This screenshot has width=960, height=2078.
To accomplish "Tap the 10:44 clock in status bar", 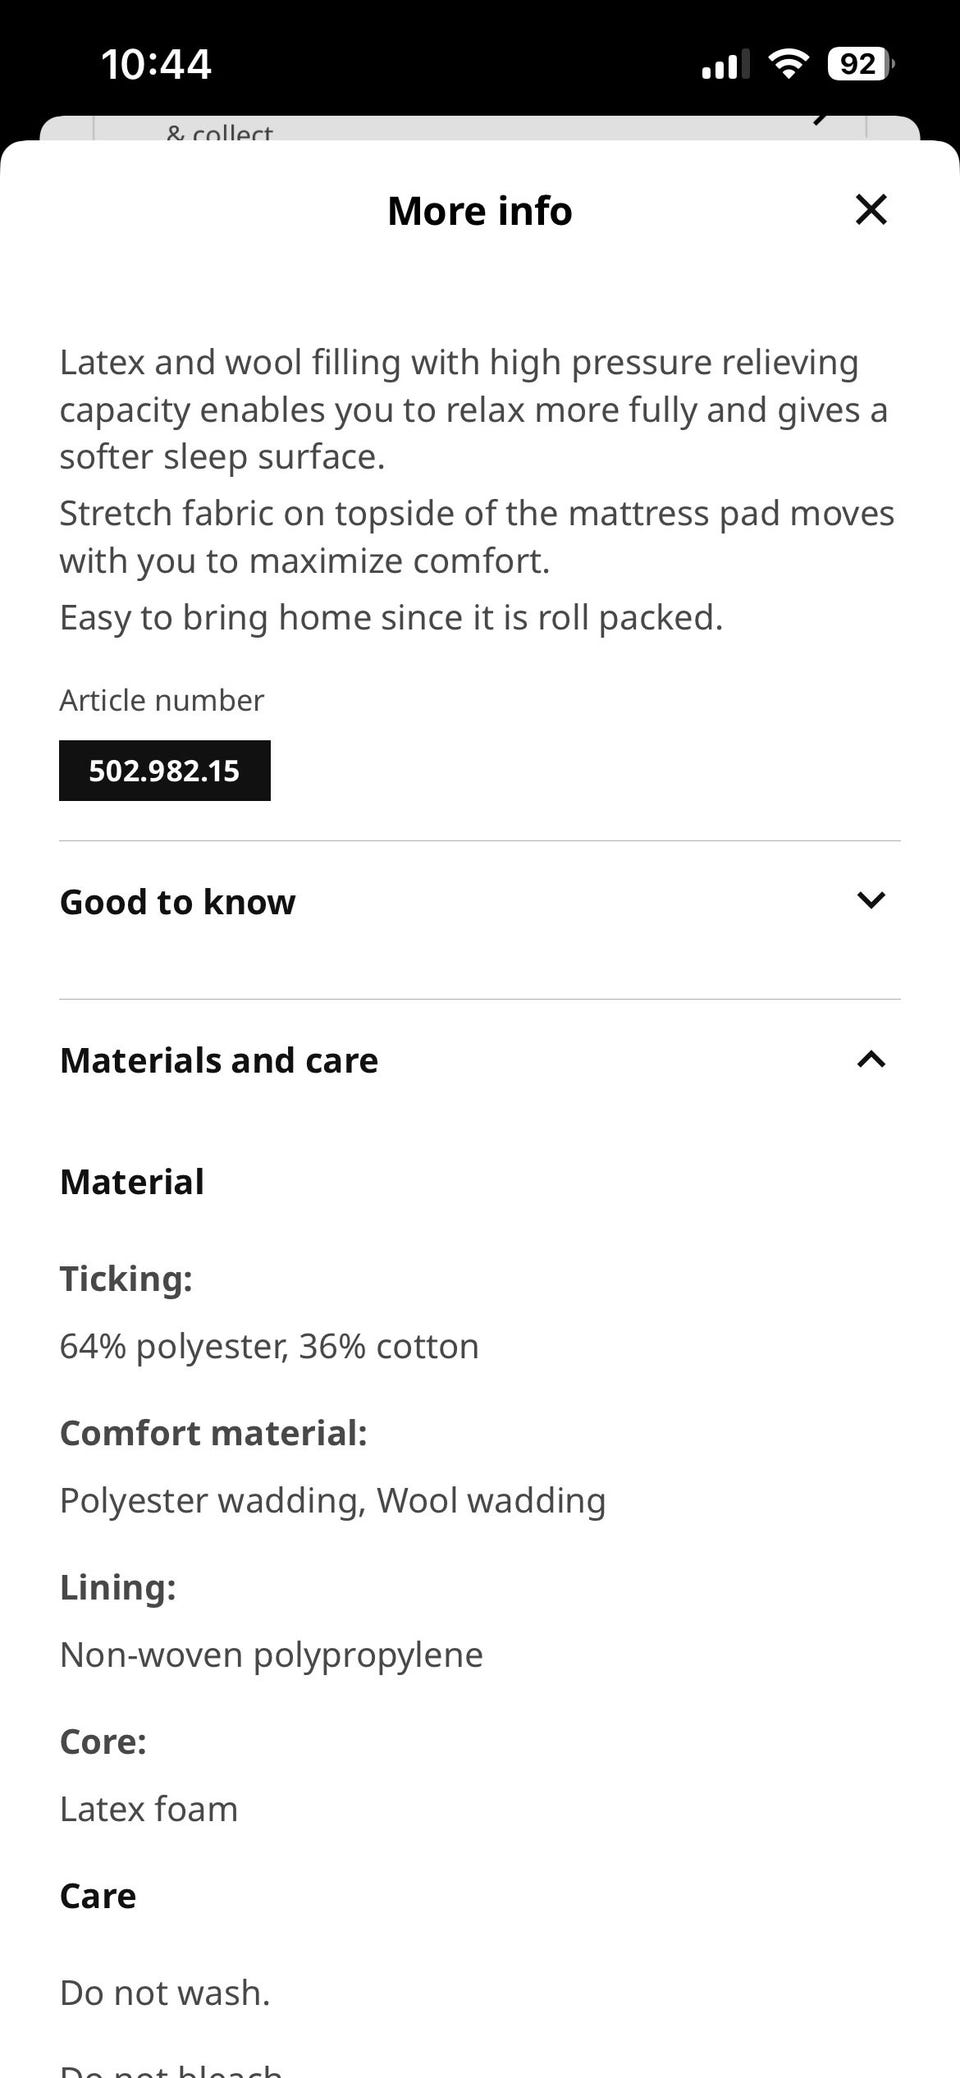I will click(156, 65).
